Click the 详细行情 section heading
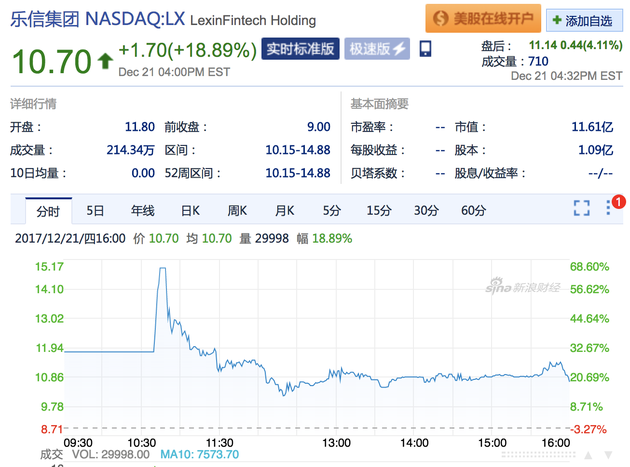 33,104
